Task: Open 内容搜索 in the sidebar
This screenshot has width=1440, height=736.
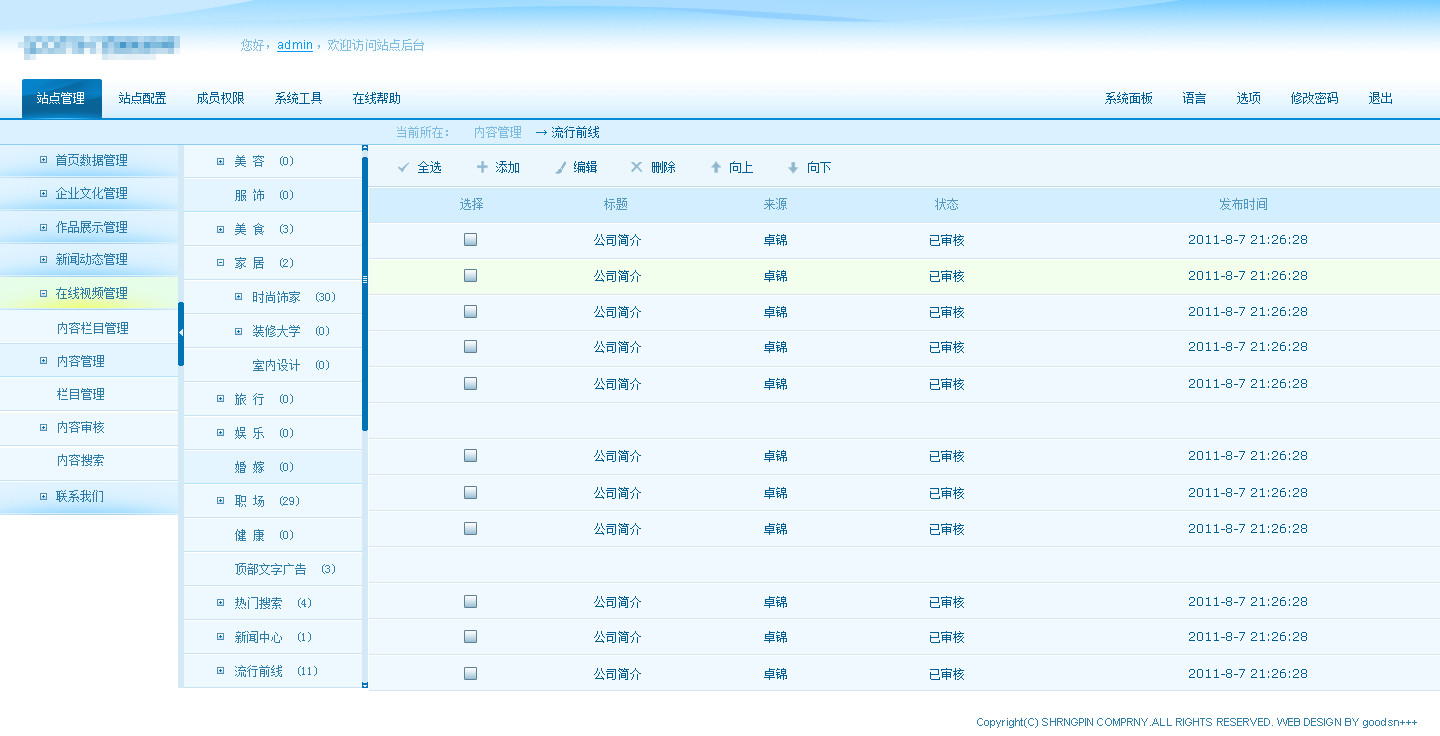Action: pyautogui.click(x=81, y=461)
